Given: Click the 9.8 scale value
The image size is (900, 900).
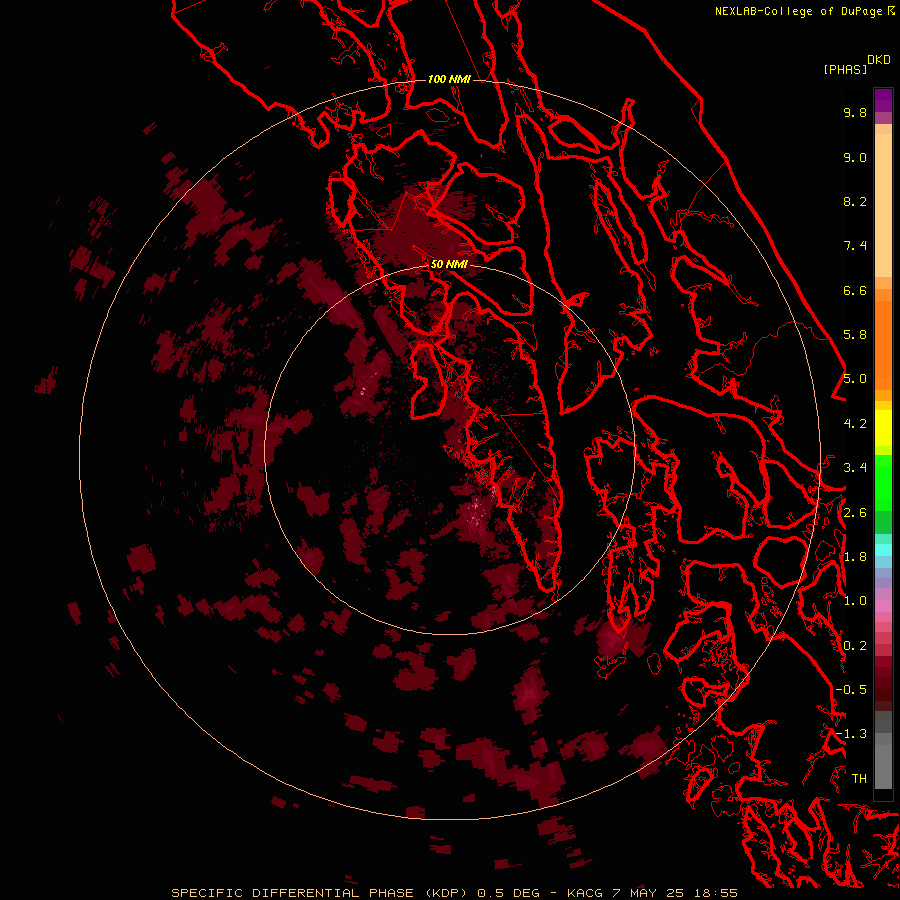Looking at the screenshot, I should click(855, 112).
